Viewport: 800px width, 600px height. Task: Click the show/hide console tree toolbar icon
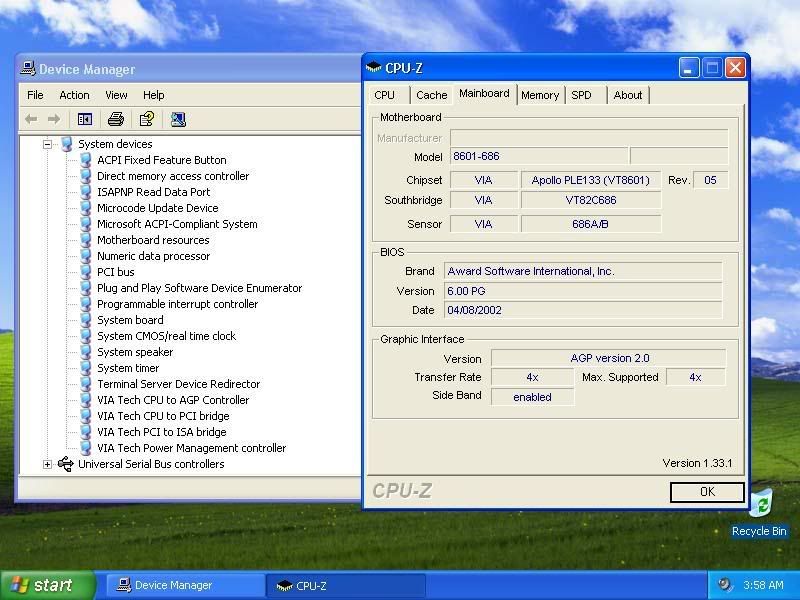(85, 119)
